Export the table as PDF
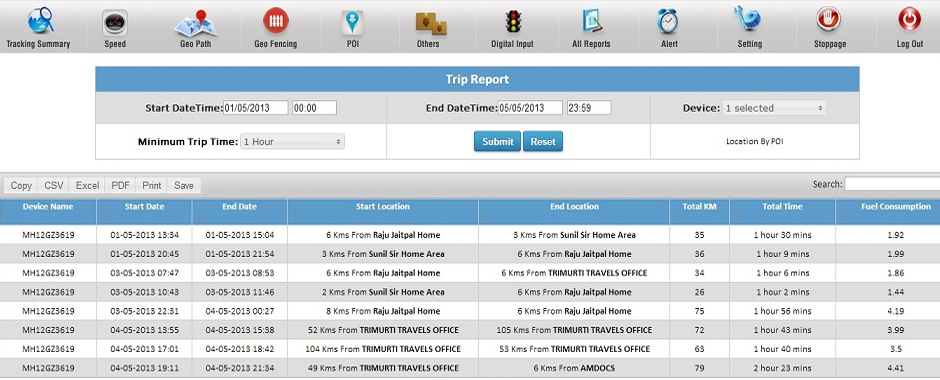 pos(120,185)
